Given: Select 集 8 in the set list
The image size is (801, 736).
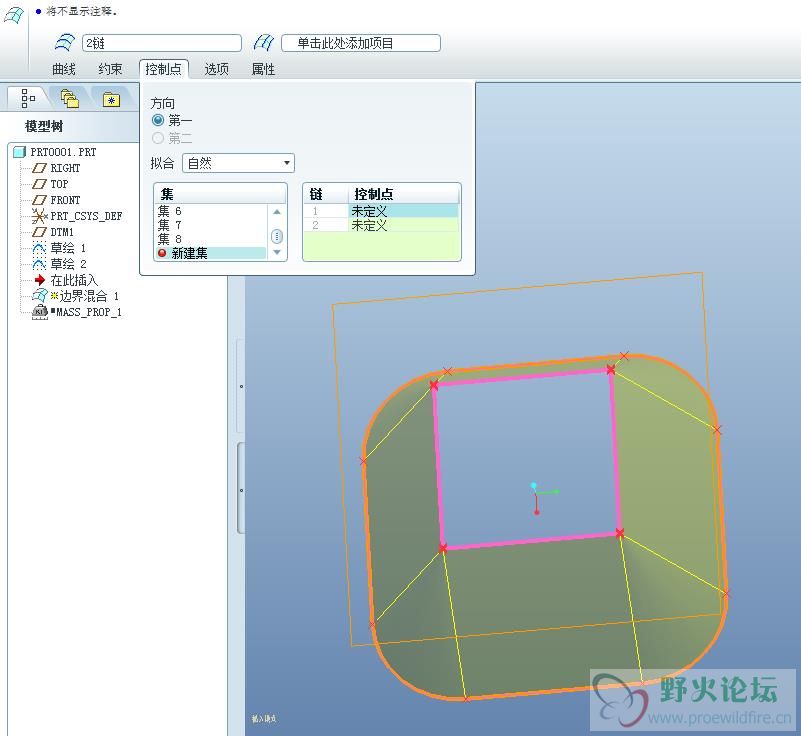Looking at the screenshot, I should tap(210, 239).
